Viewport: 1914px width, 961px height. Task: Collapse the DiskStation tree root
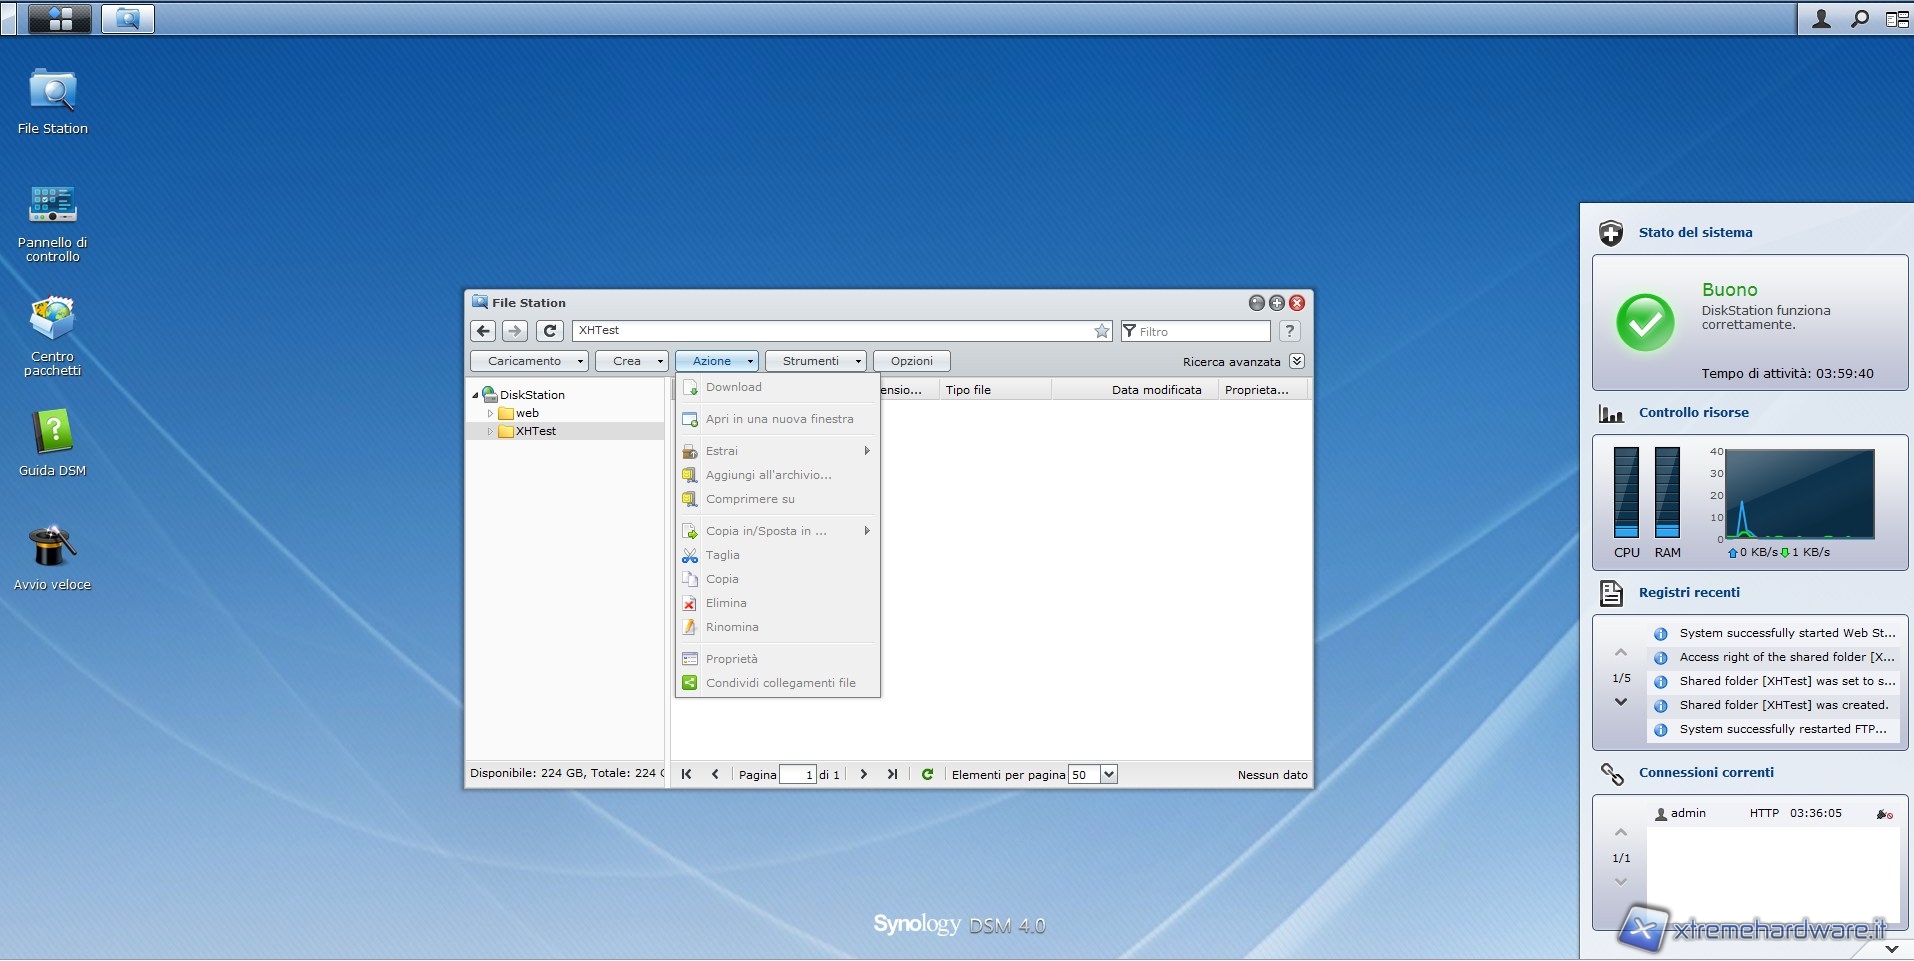[475, 395]
